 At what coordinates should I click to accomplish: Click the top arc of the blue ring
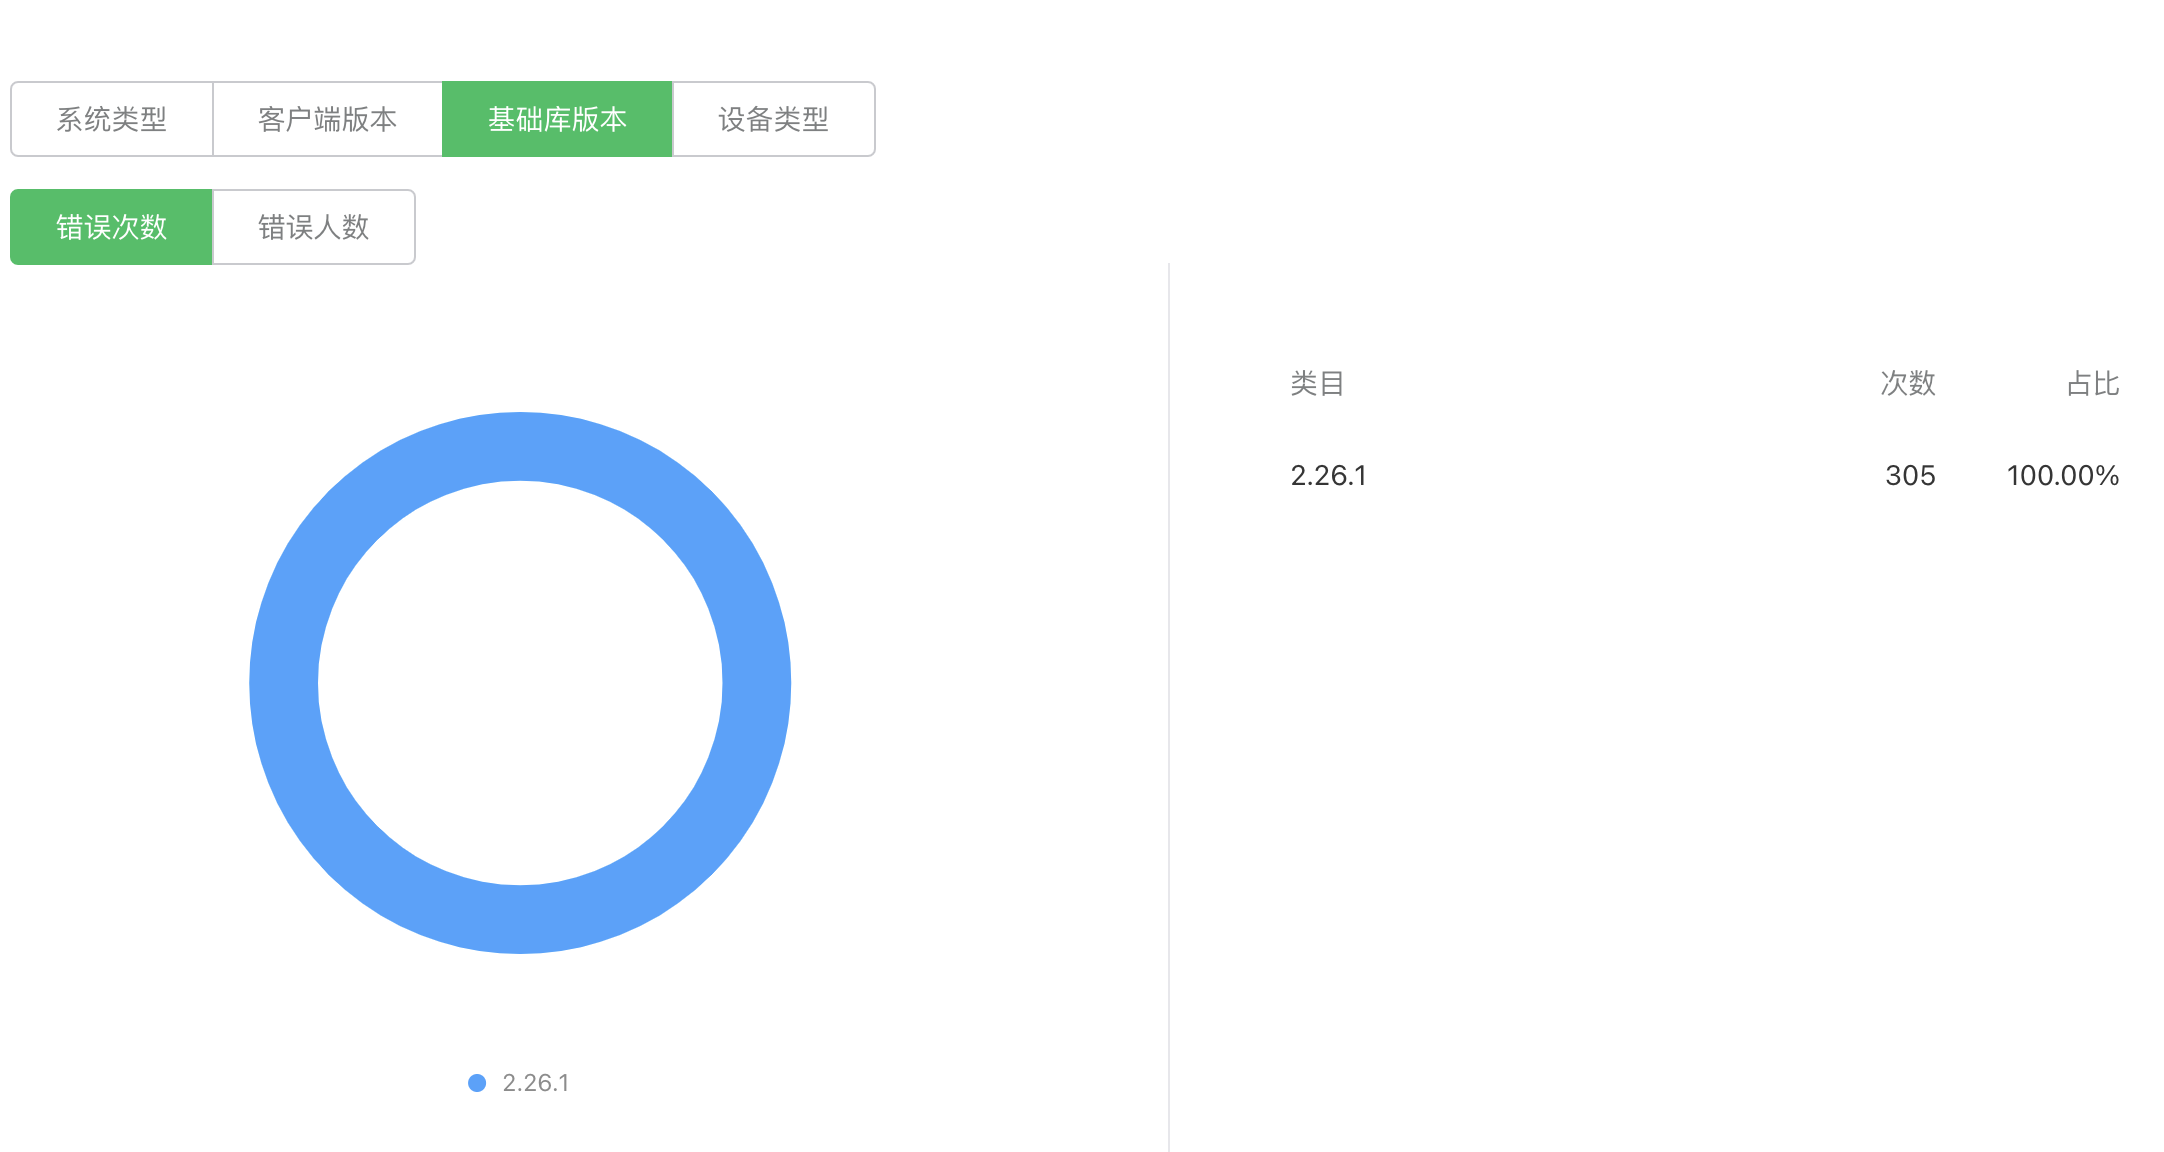point(520,446)
